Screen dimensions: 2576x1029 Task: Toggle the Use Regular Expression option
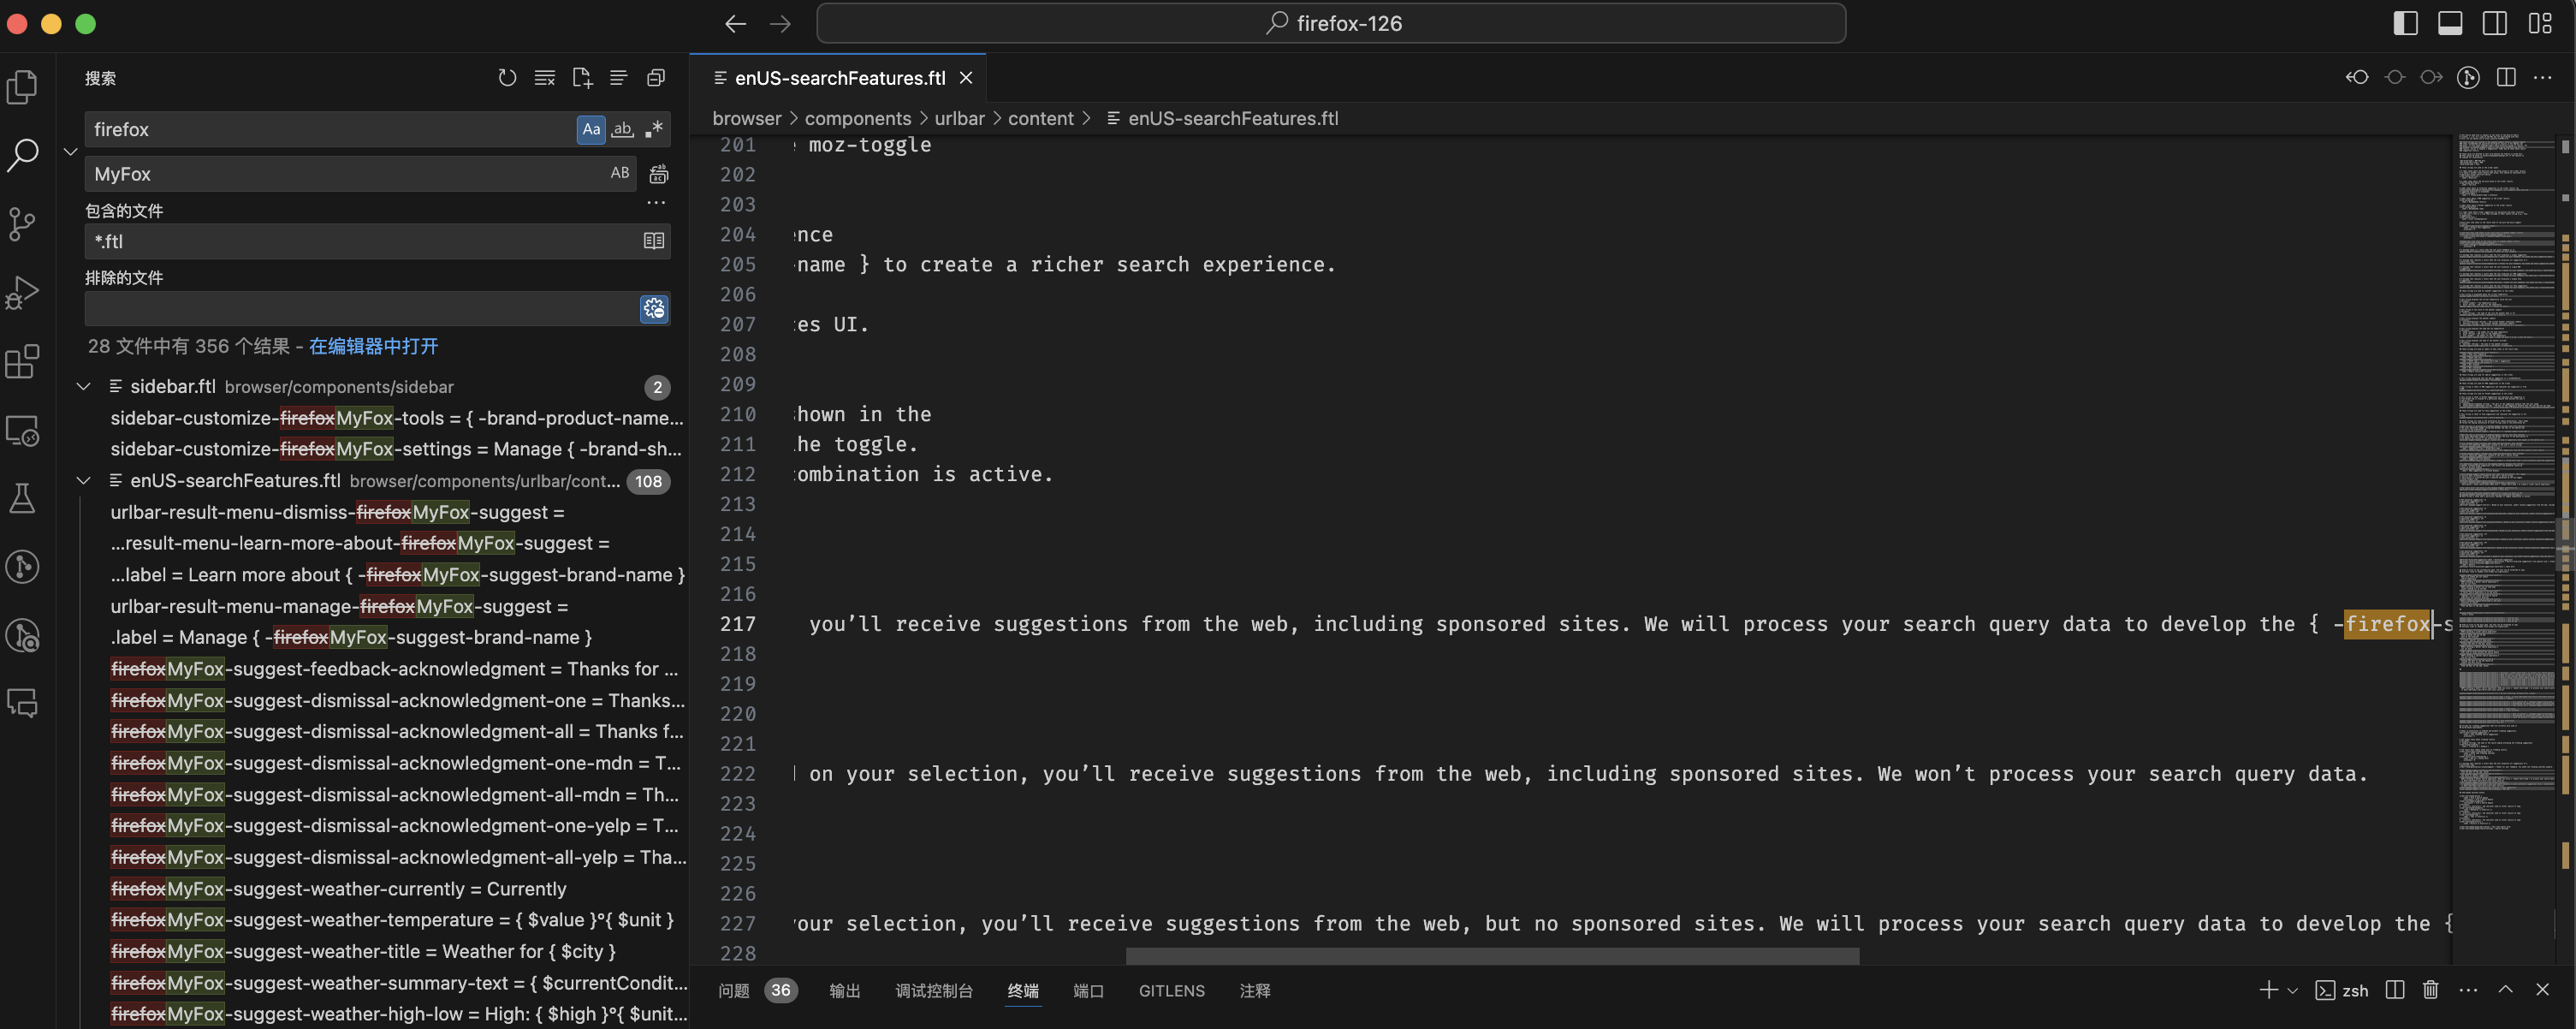pos(654,129)
